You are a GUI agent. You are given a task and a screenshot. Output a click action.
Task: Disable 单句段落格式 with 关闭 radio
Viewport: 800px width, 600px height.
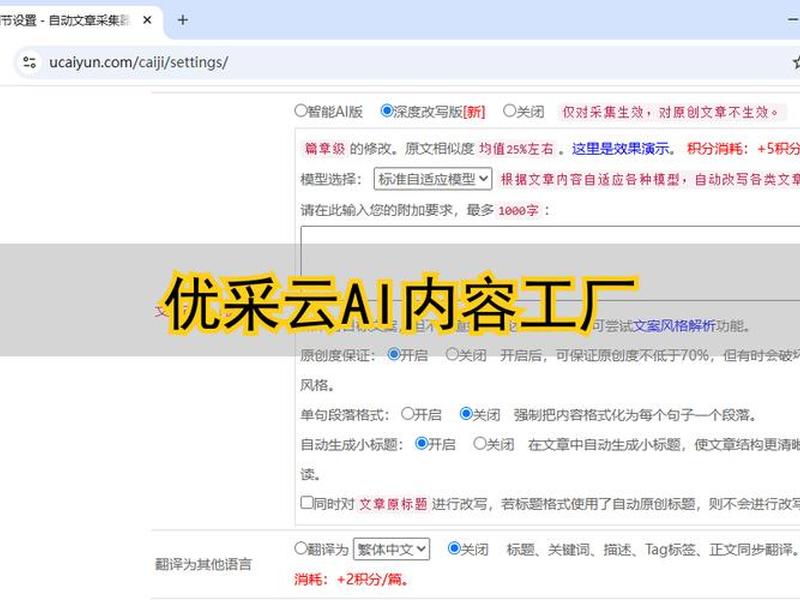(466, 413)
